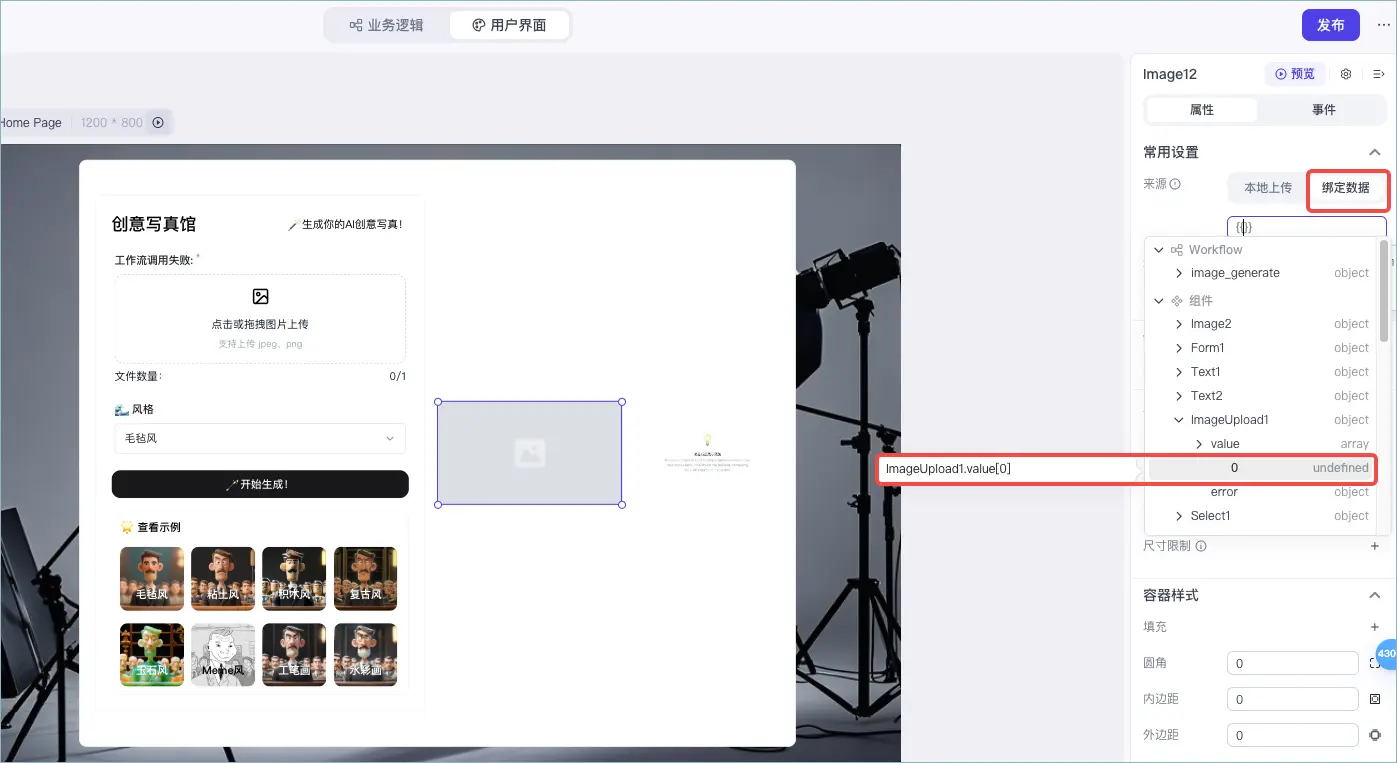Collapse the 常用设置 section
The width and height of the screenshot is (1397, 763).
pos(1375,152)
